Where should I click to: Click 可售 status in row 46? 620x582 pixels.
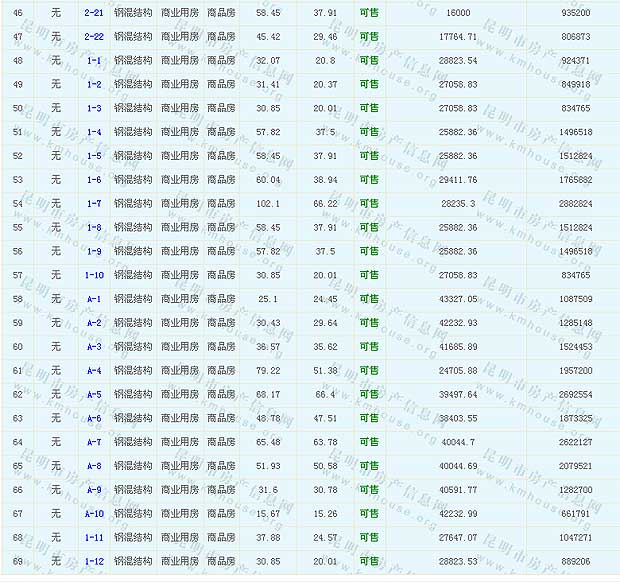pyautogui.click(x=369, y=13)
